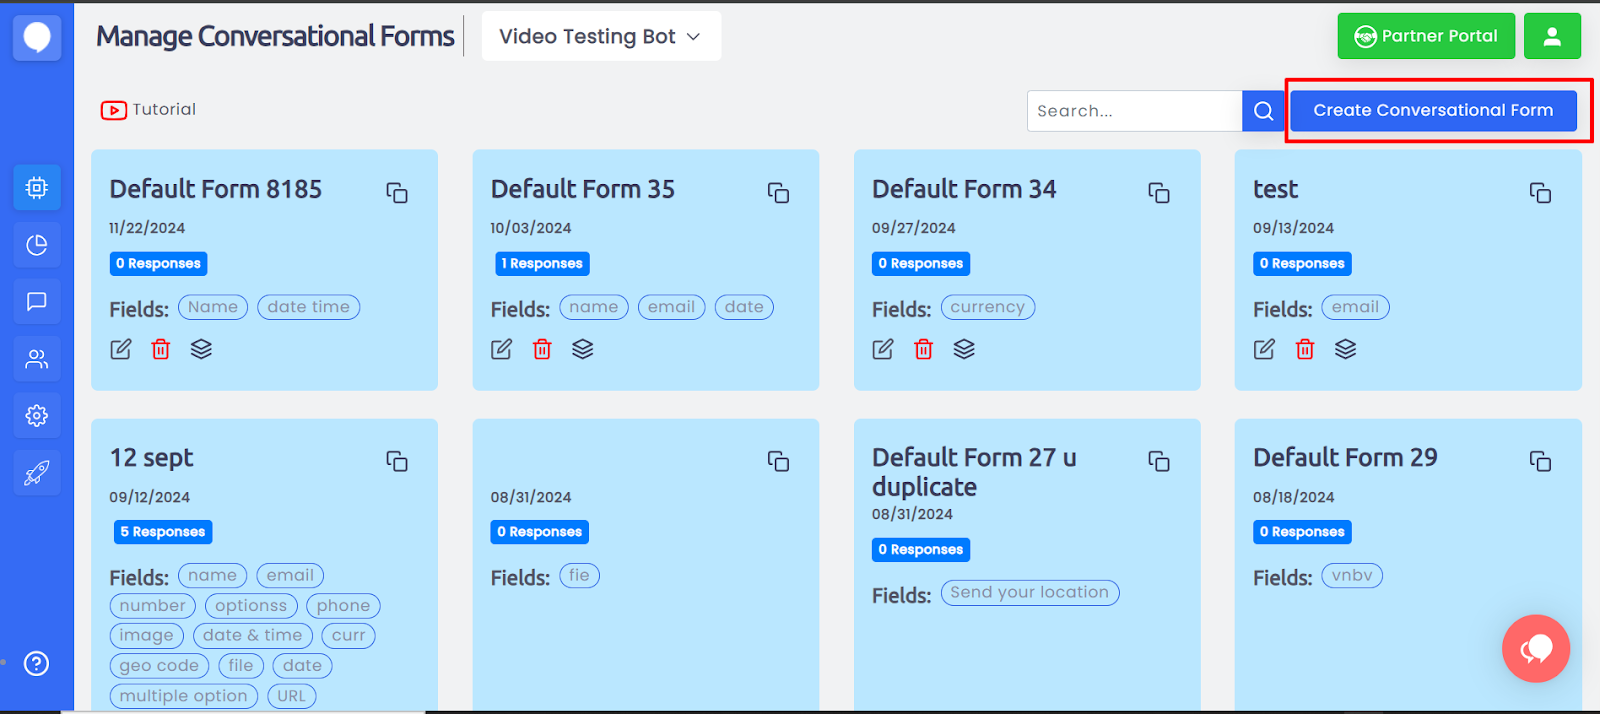This screenshot has width=1600, height=714.
Task: Open the floating chat widget bubble
Action: (x=1535, y=649)
